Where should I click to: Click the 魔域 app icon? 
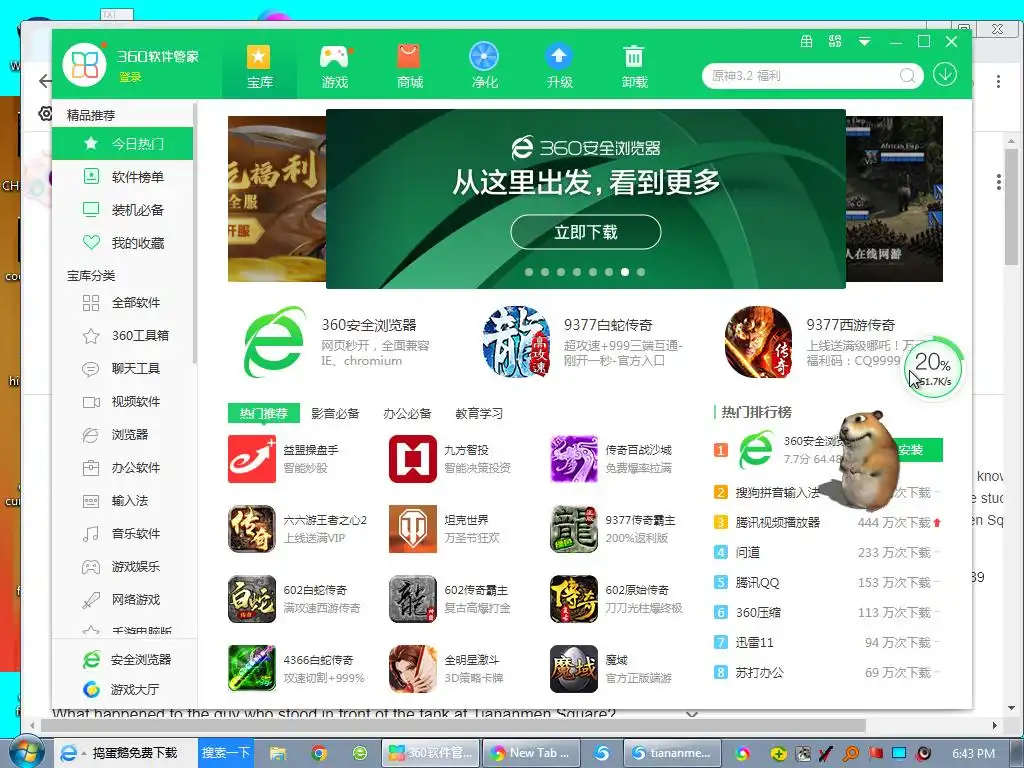[x=574, y=669]
